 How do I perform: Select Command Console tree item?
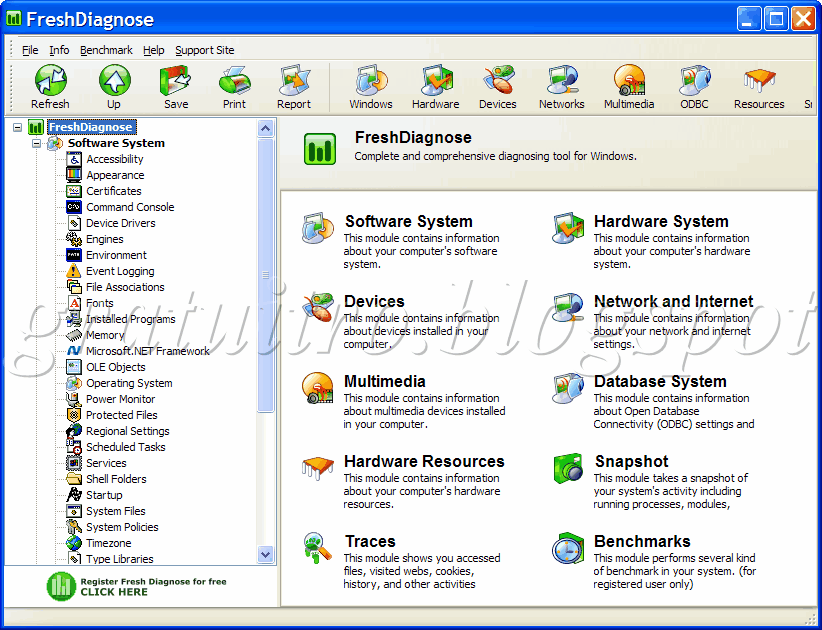130,207
